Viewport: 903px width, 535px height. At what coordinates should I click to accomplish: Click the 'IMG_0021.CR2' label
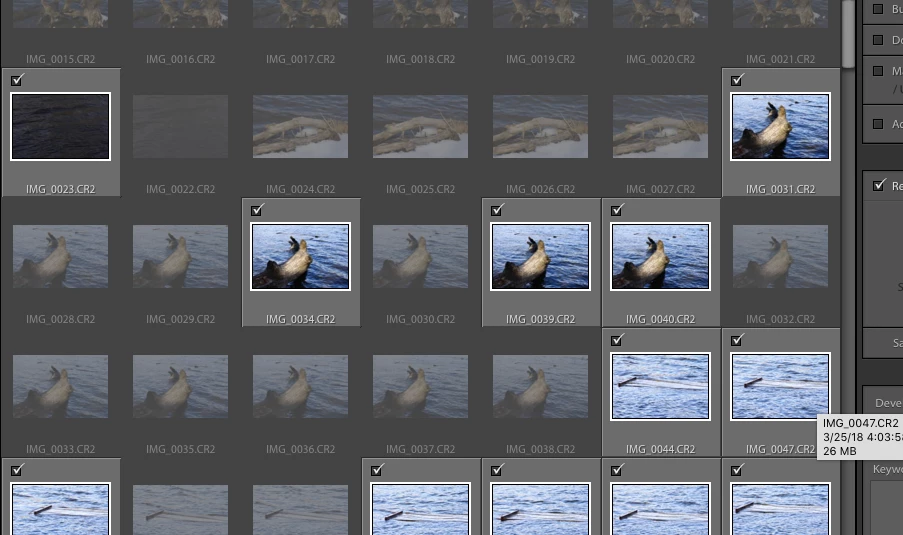780,59
